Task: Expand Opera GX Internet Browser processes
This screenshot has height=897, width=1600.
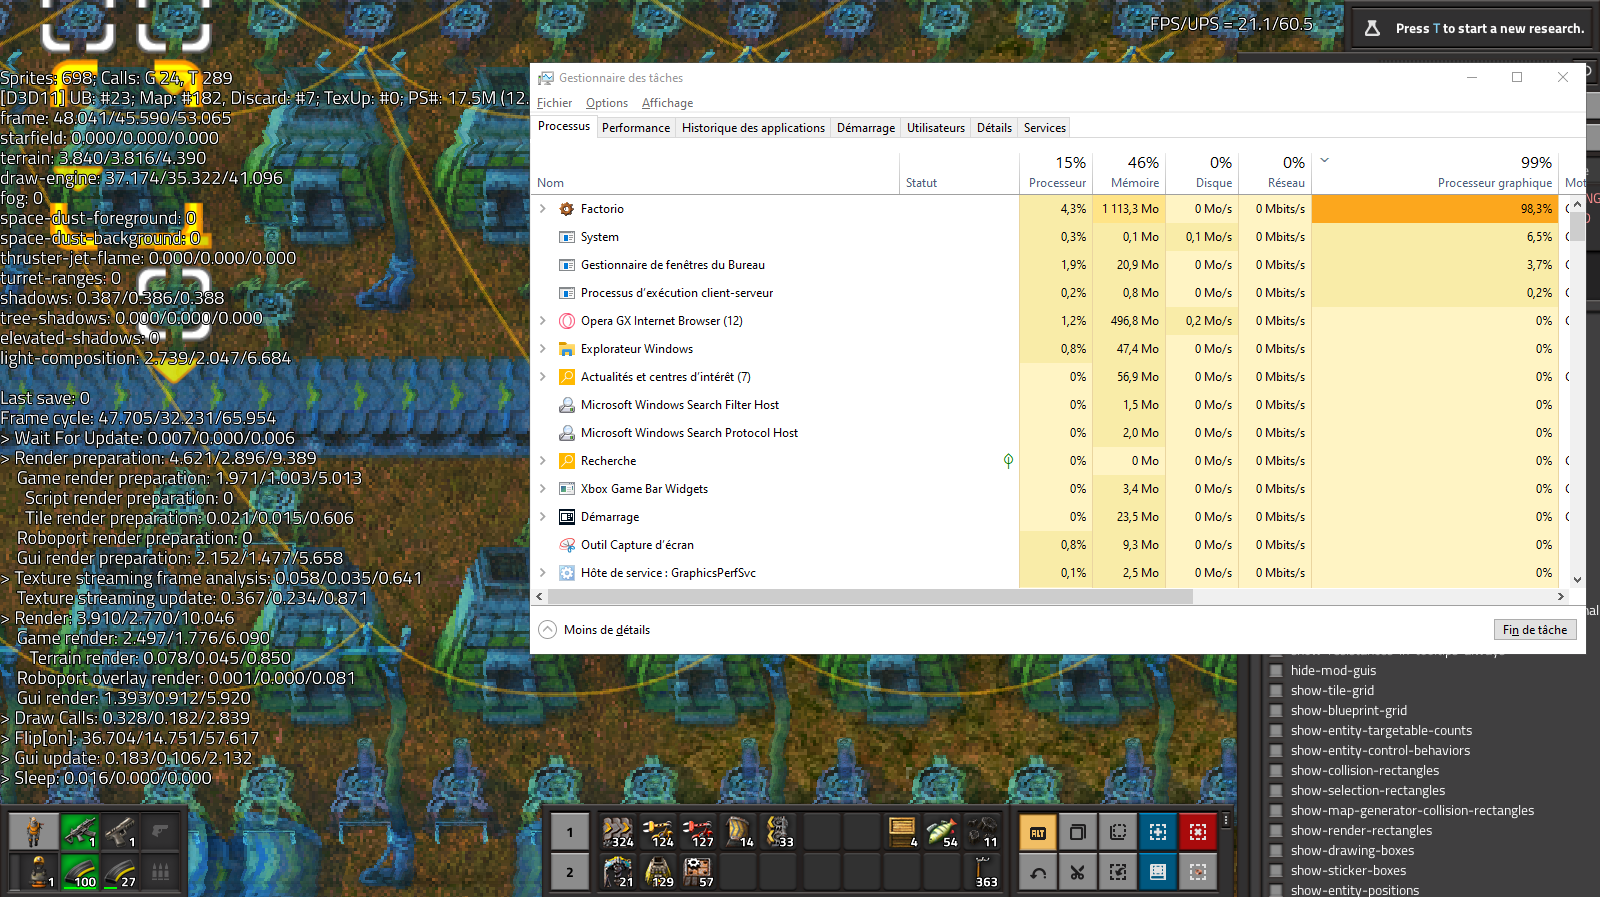Action: (x=543, y=321)
